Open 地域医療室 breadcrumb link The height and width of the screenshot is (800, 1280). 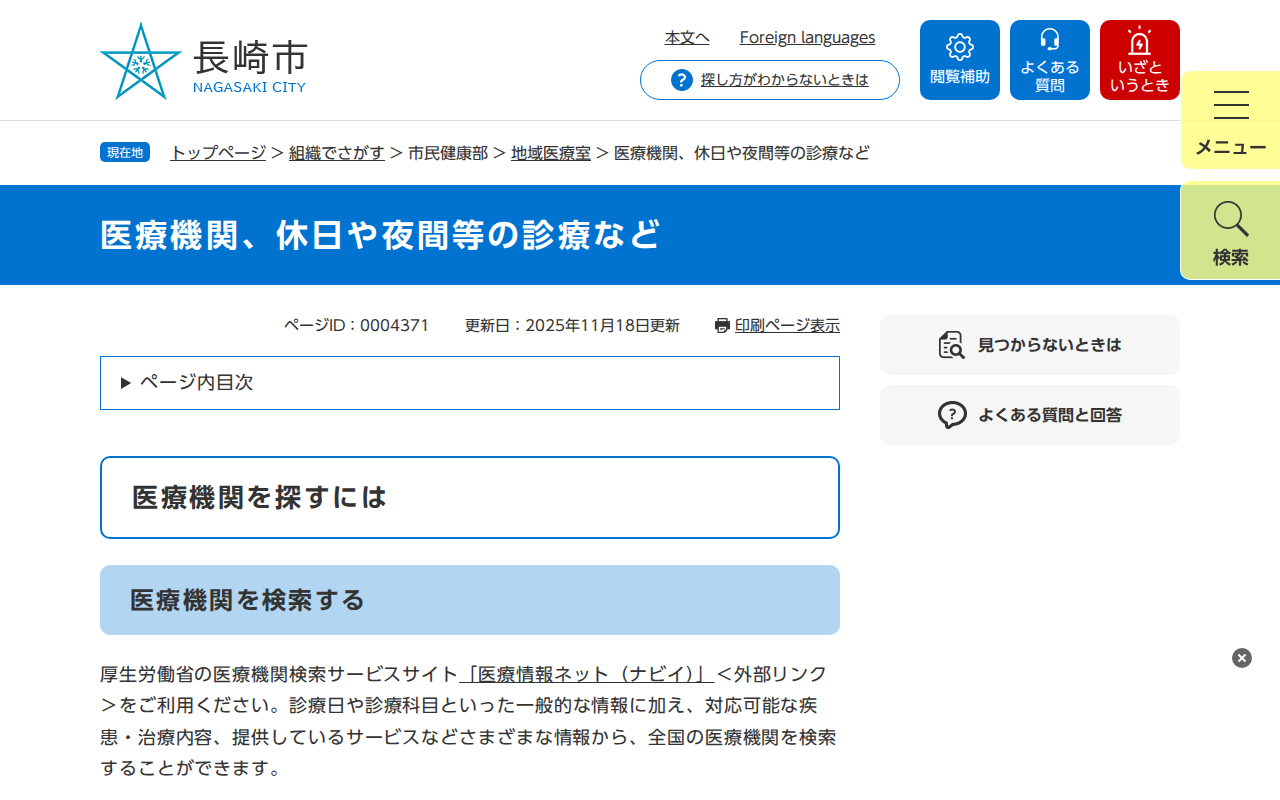coord(551,153)
